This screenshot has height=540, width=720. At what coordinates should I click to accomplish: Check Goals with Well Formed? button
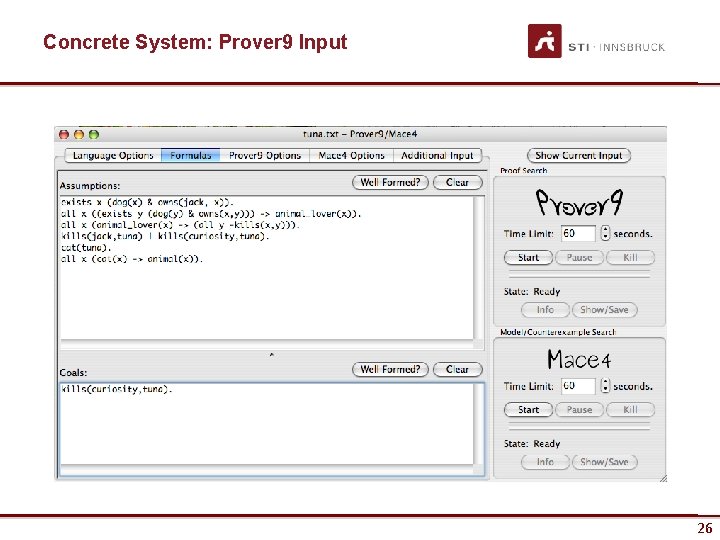[390, 369]
